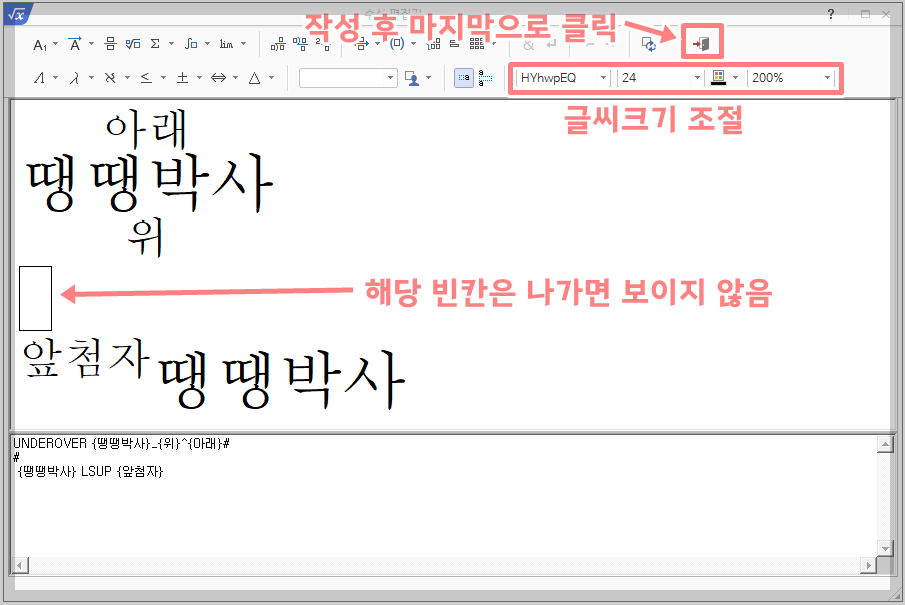
Task: Click the refresh equation icon
Action: [x=649, y=43]
